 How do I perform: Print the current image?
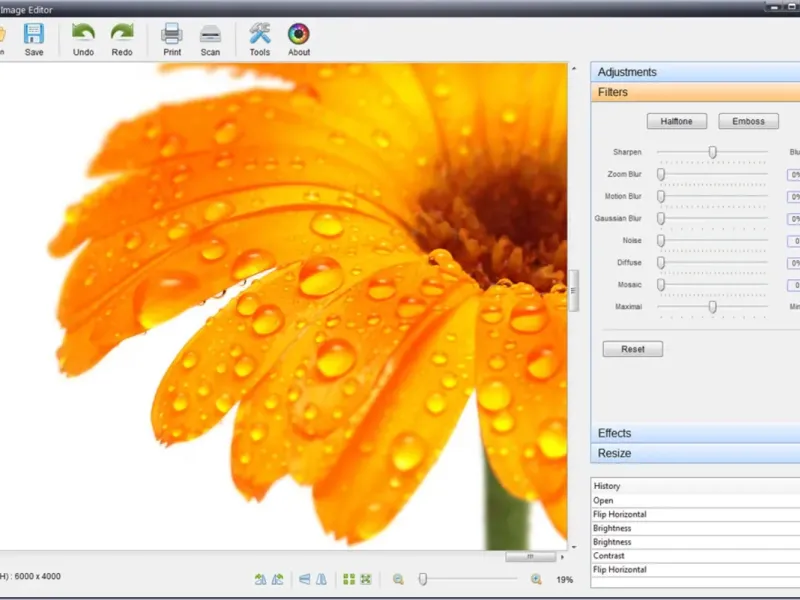point(172,35)
